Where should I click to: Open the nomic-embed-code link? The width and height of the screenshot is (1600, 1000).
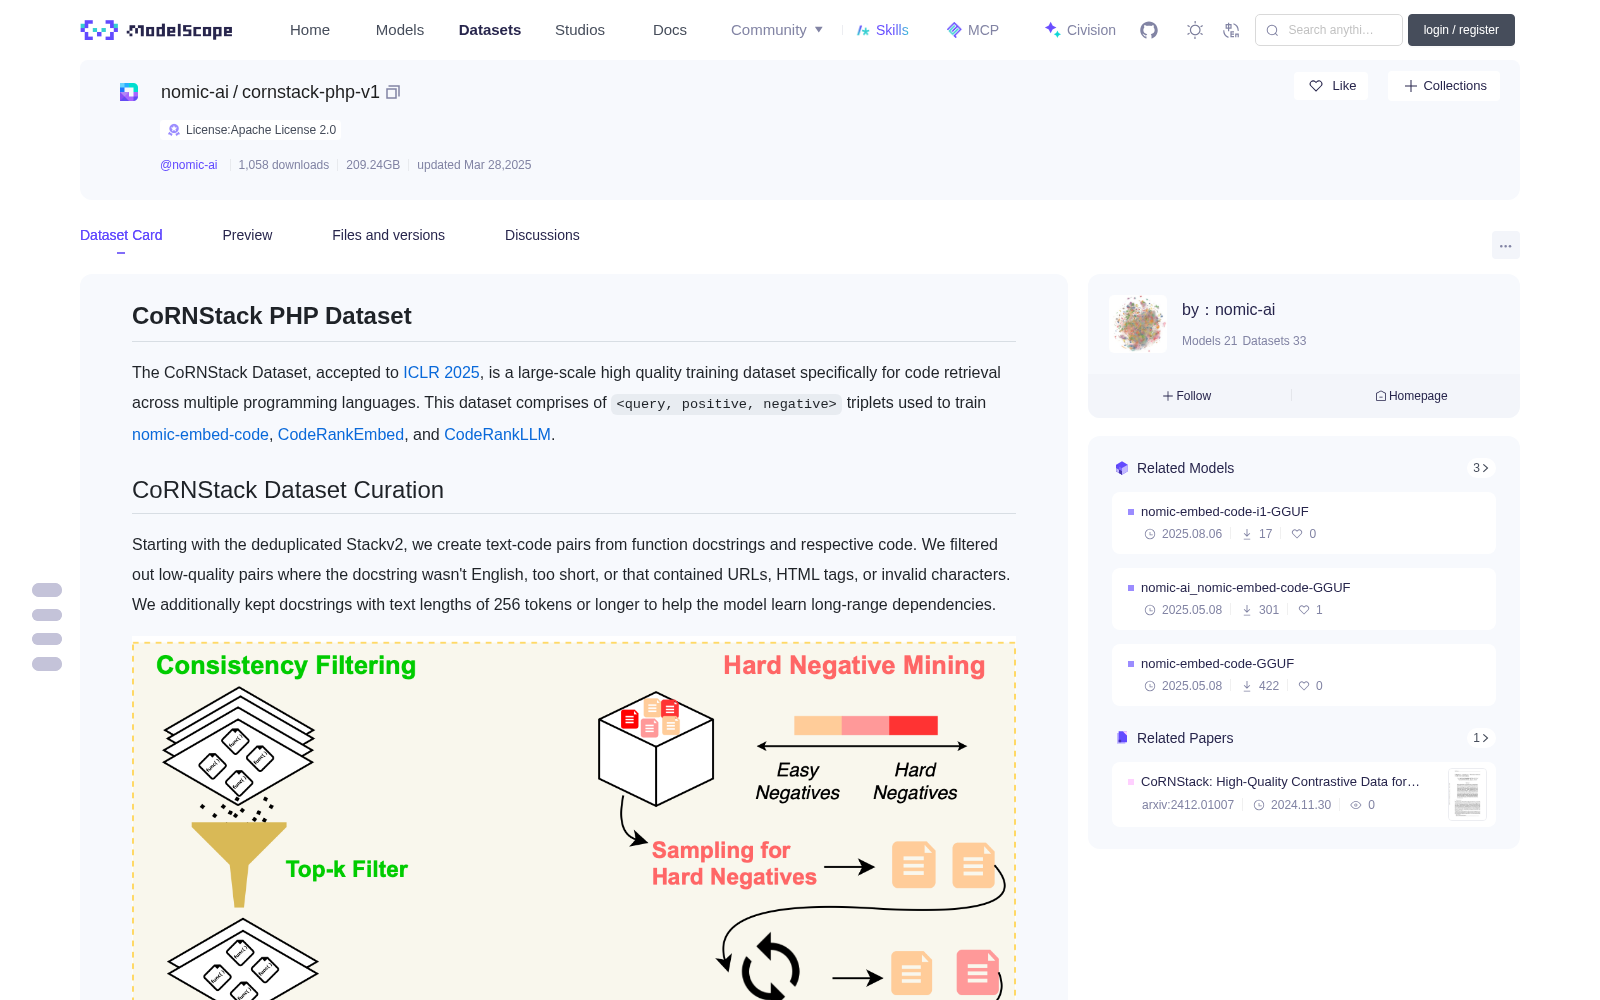coord(200,434)
